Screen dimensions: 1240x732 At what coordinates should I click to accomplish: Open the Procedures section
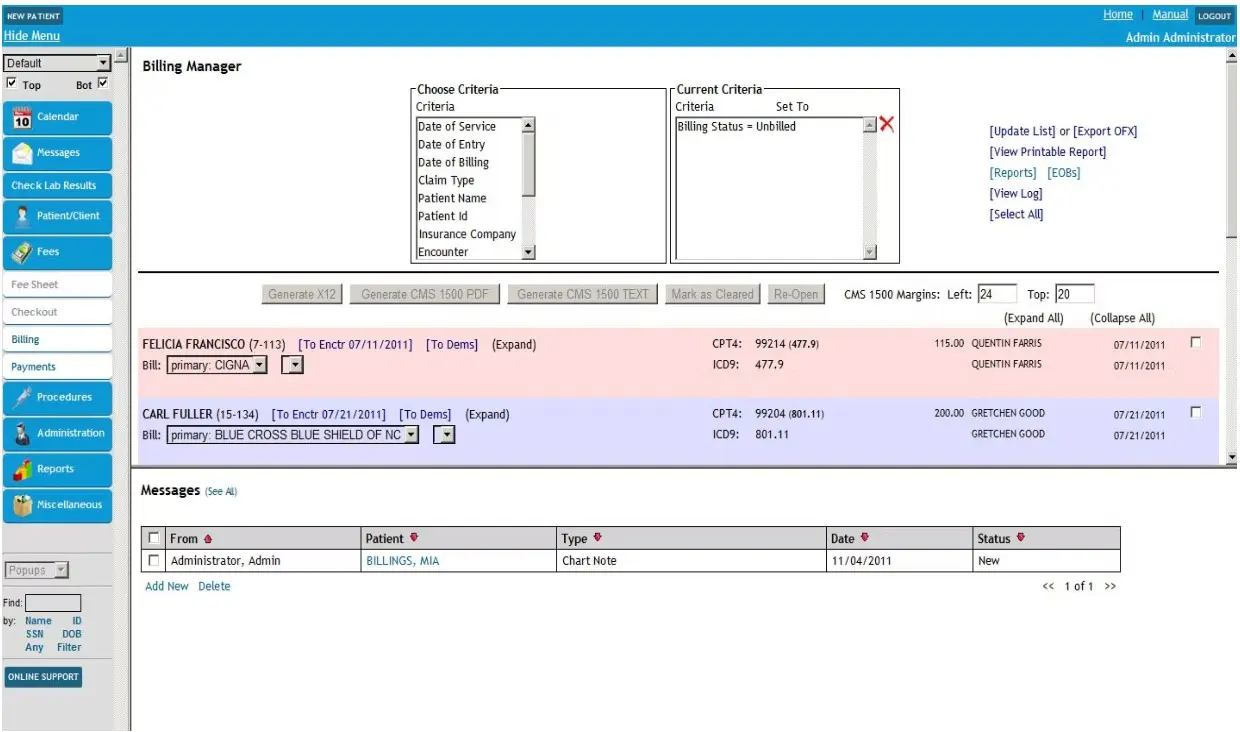pyautogui.click(x=57, y=398)
